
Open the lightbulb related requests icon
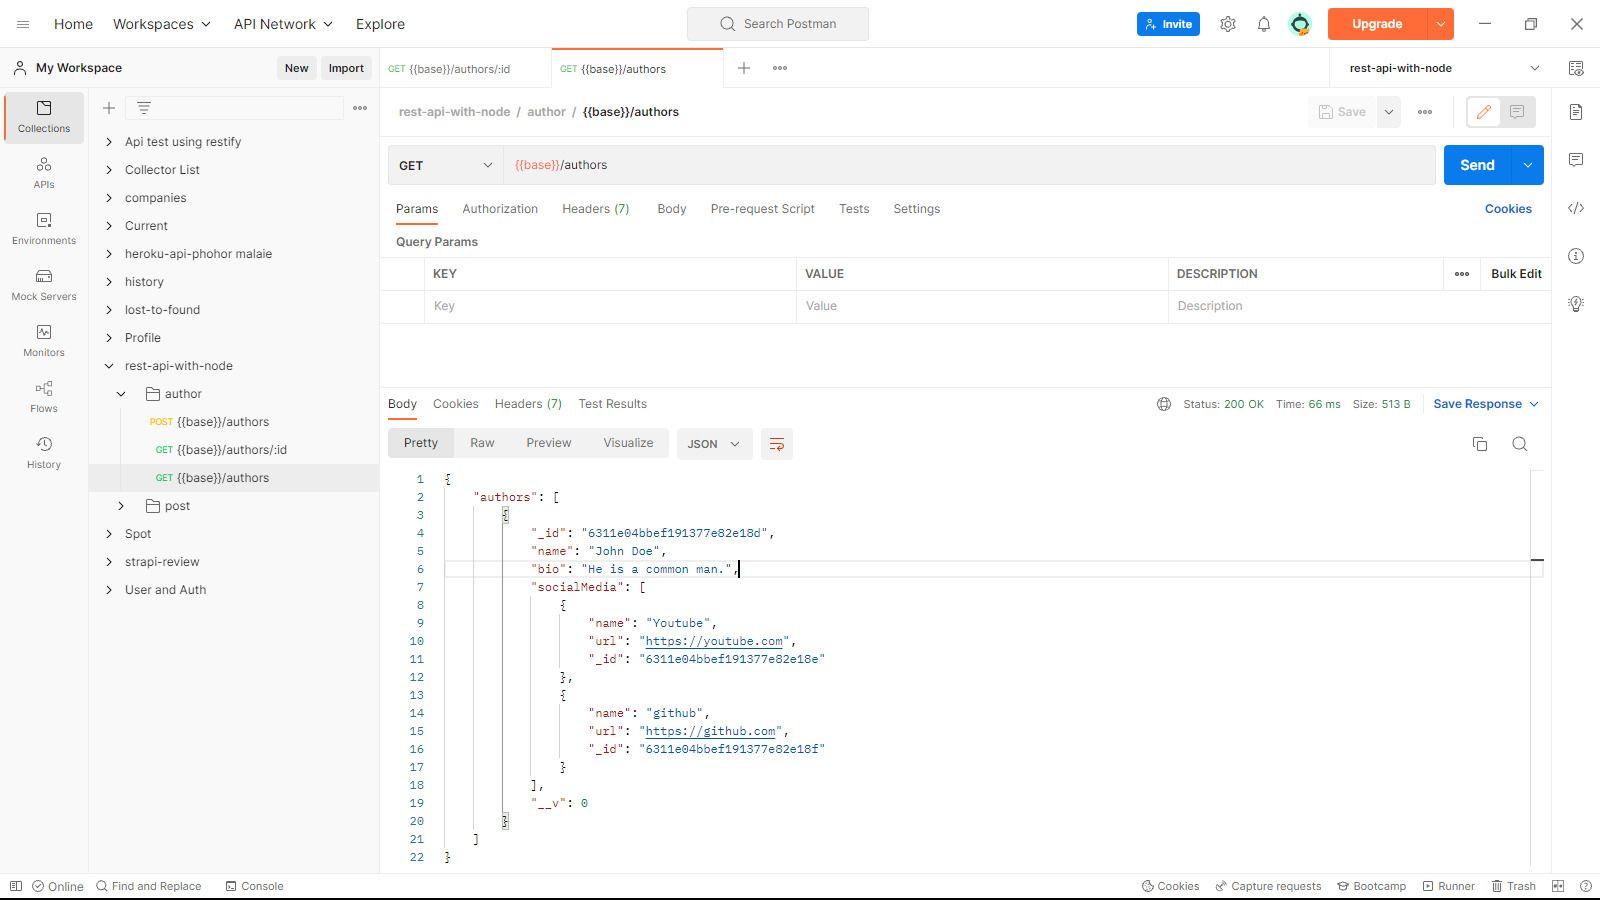pyautogui.click(x=1576, y=304)
